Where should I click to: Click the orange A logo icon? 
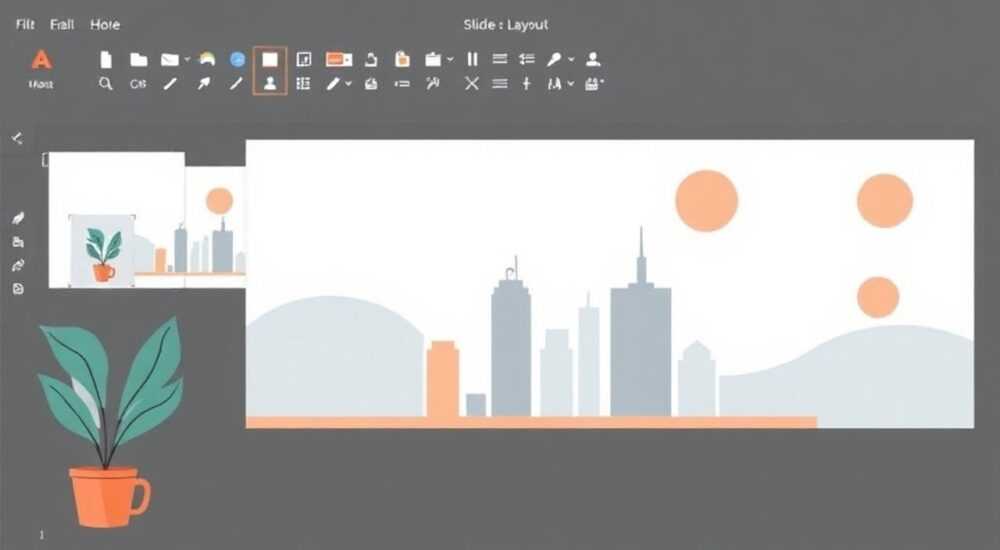pos(41,59)
